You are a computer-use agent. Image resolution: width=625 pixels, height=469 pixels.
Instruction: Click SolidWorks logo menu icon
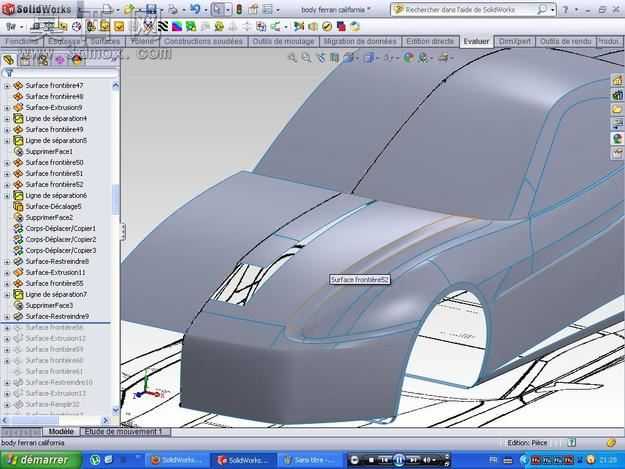tap(8, 9)
